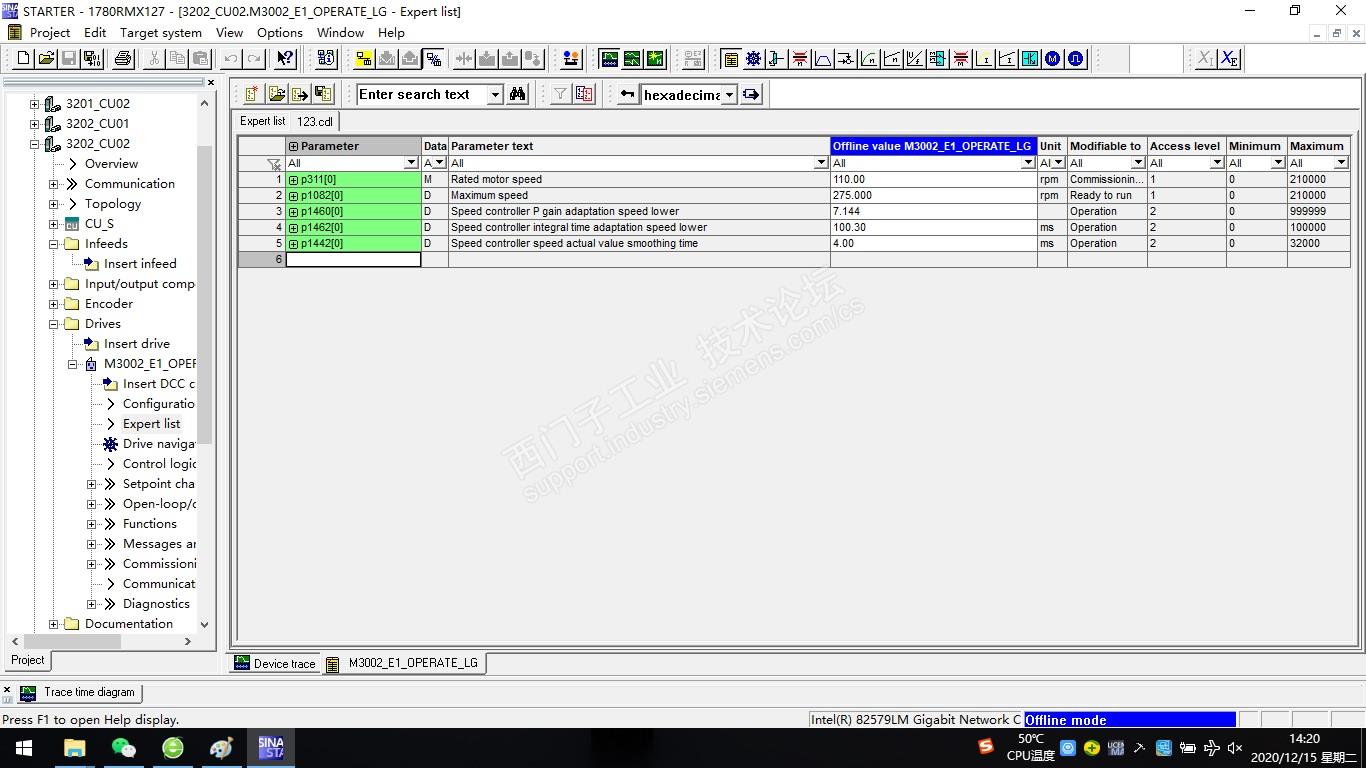
Task: Click the Offline value column header
Action: pos(934,146)
